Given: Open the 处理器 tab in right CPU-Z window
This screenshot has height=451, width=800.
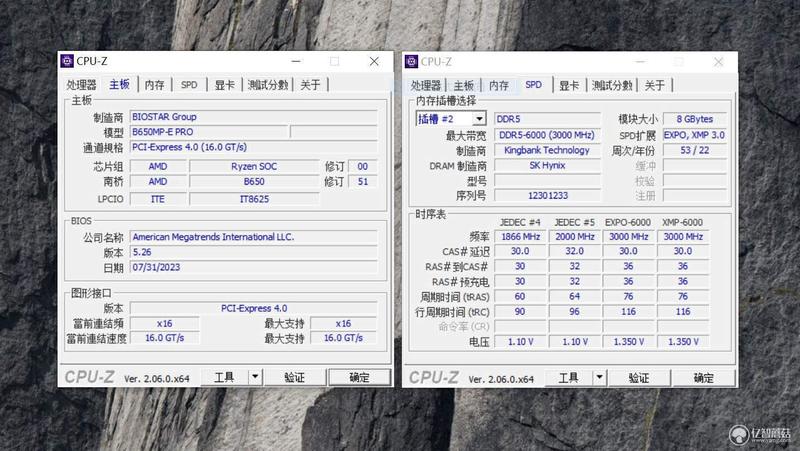Looking at the screenshot, I should 426,85.
